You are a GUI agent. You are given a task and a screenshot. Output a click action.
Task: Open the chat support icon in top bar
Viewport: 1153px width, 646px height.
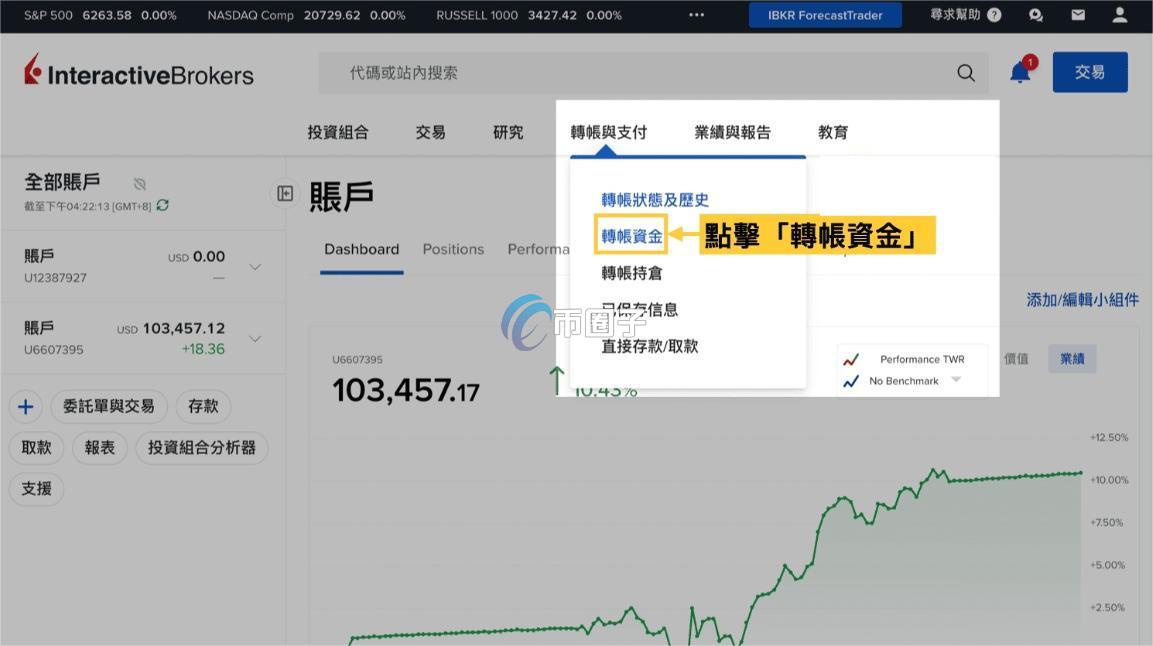1036,15
